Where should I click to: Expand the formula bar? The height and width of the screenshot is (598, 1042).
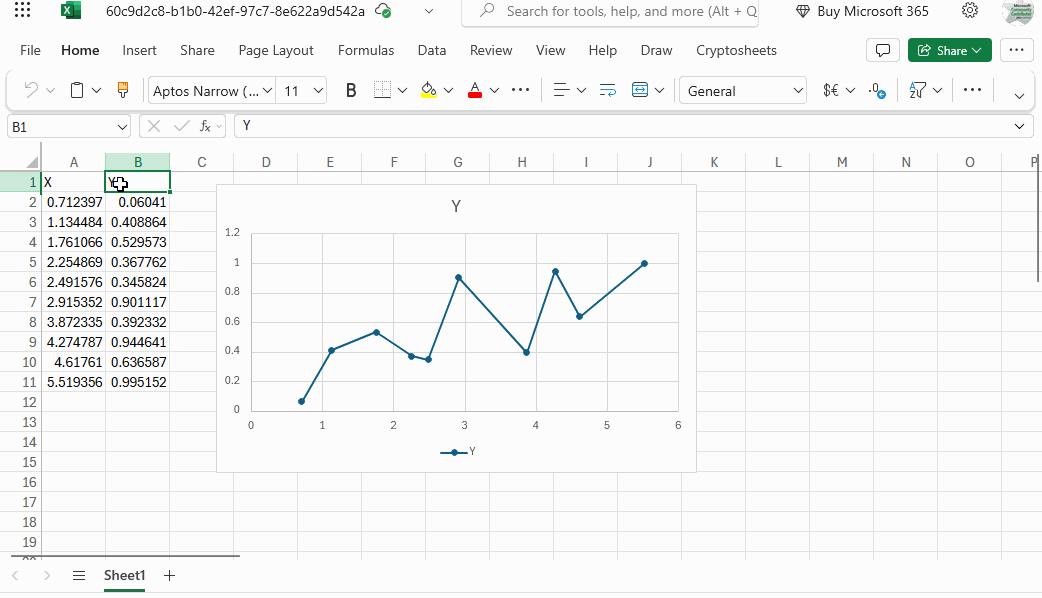pos(1019,126)
